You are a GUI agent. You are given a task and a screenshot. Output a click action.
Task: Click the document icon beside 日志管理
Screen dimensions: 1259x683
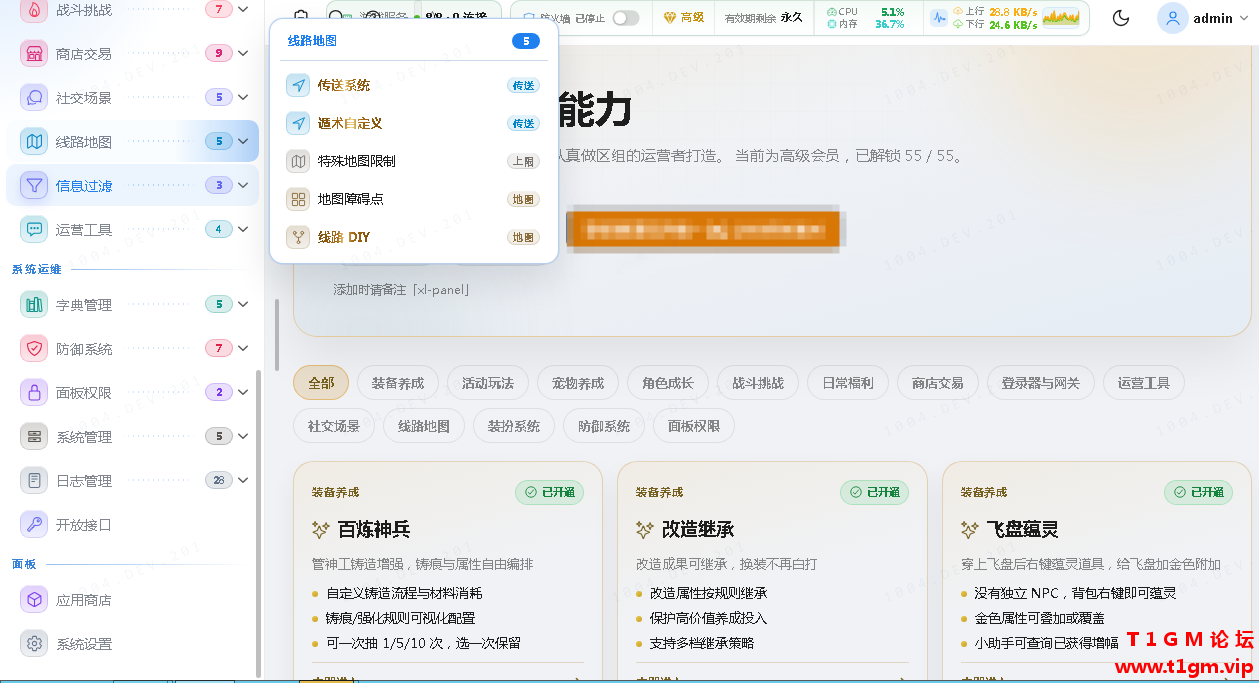coord(35,481)
